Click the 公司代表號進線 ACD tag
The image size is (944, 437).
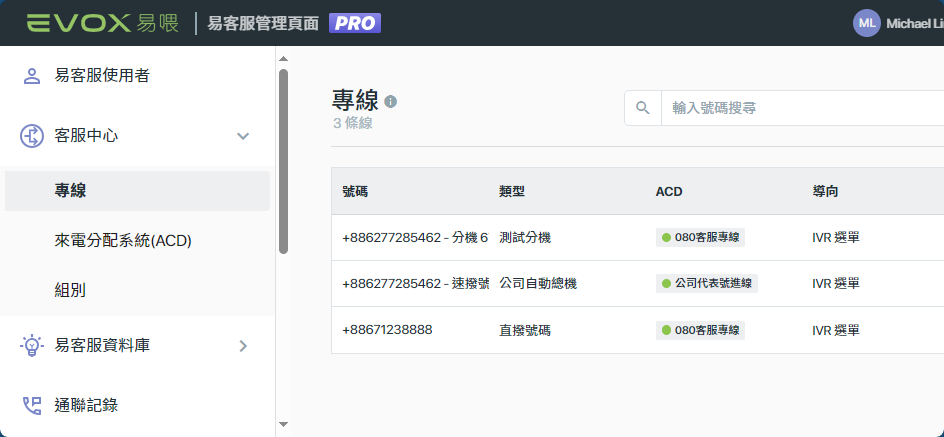tap(707, 284)
